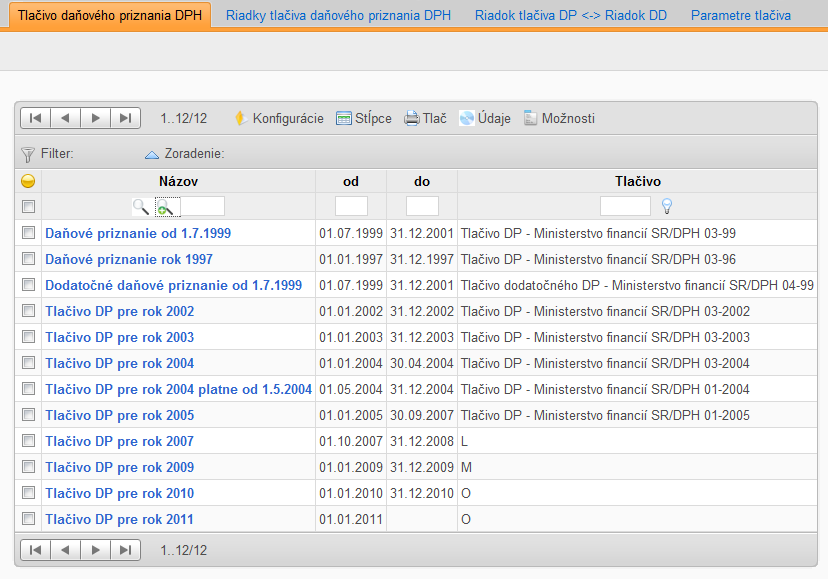Open link Dodatočné daňové priznanie od 1.7.1999
Screen dimensions: 828x579
173,285
